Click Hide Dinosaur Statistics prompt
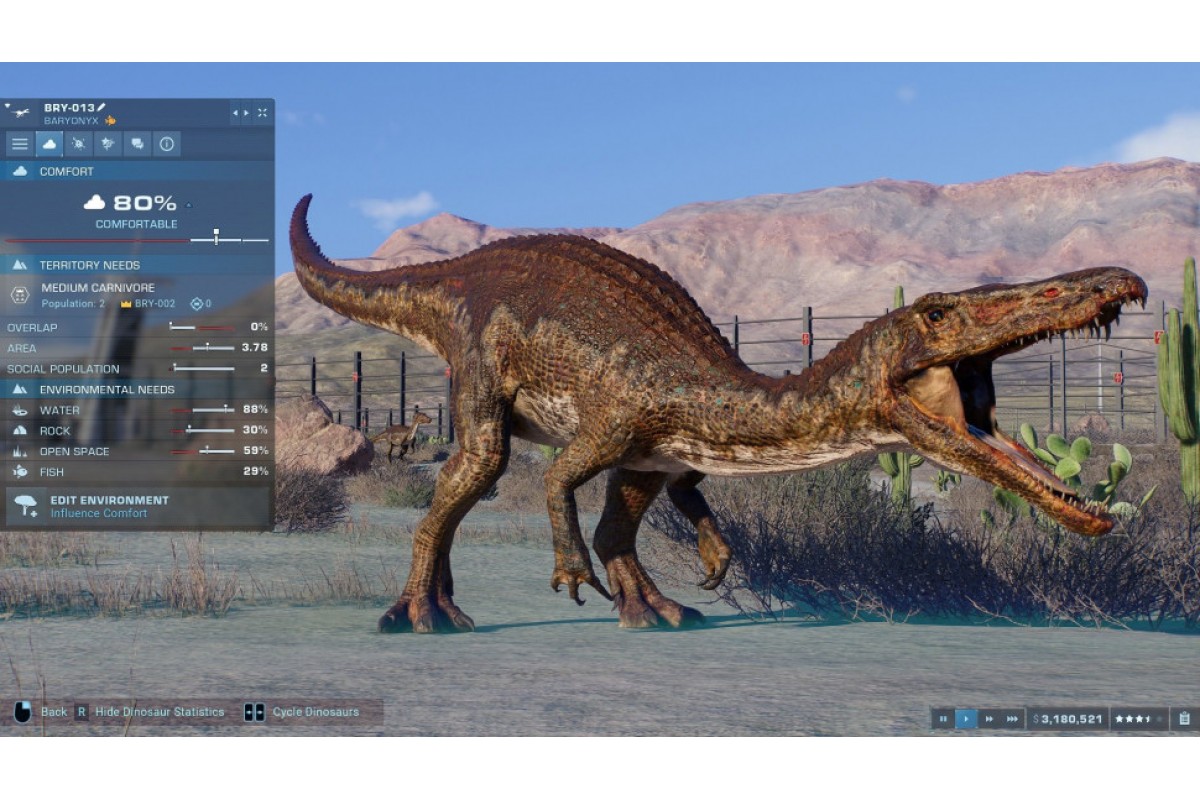The image size is (1200, 800). click(x=150, y=712)
